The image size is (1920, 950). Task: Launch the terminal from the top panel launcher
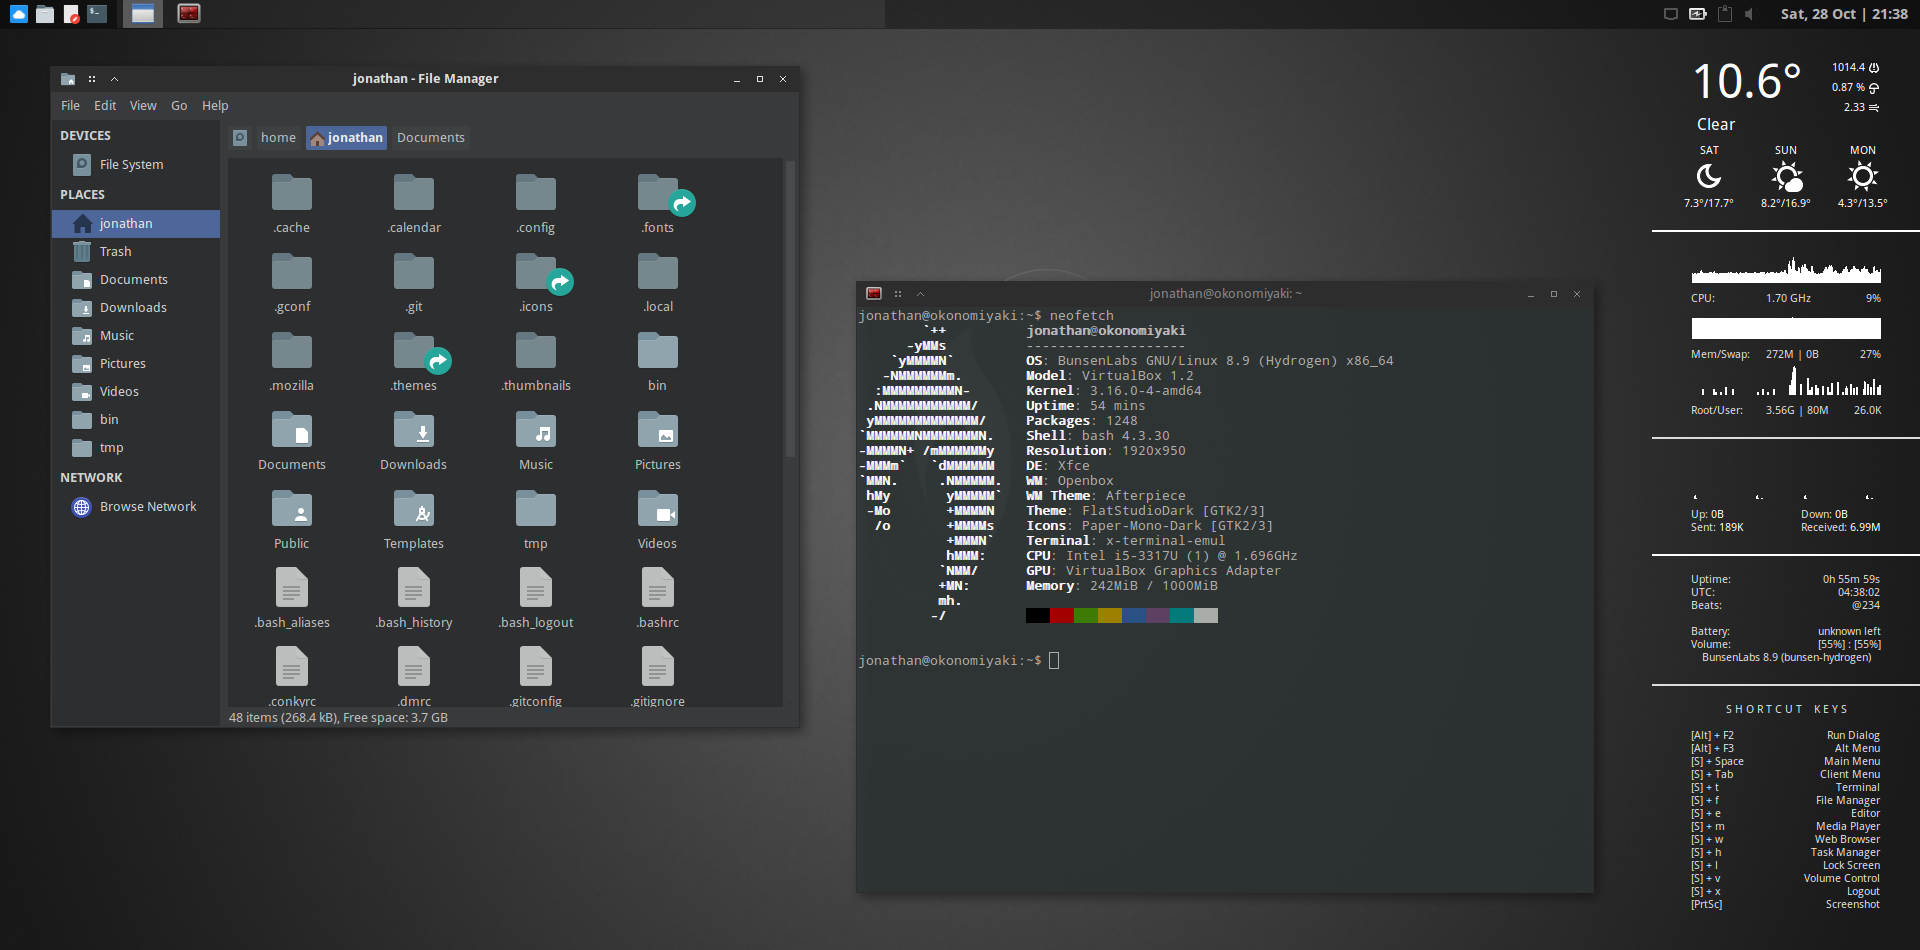(97, 14)
